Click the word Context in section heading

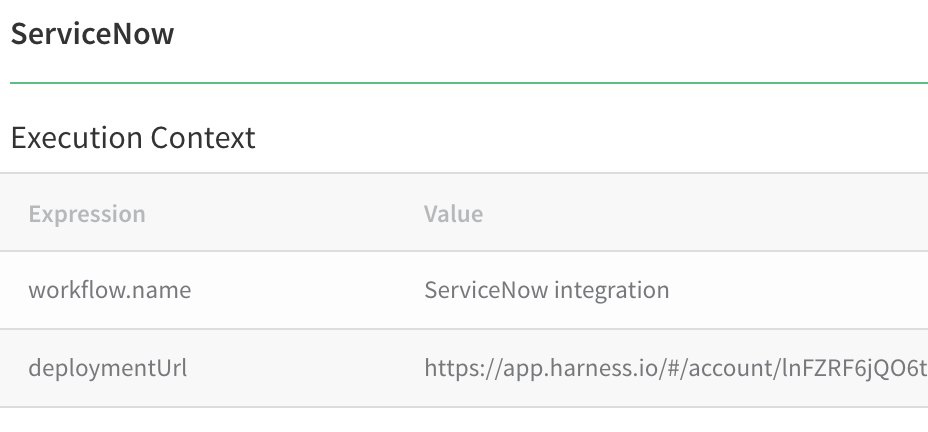coord(203,138)
